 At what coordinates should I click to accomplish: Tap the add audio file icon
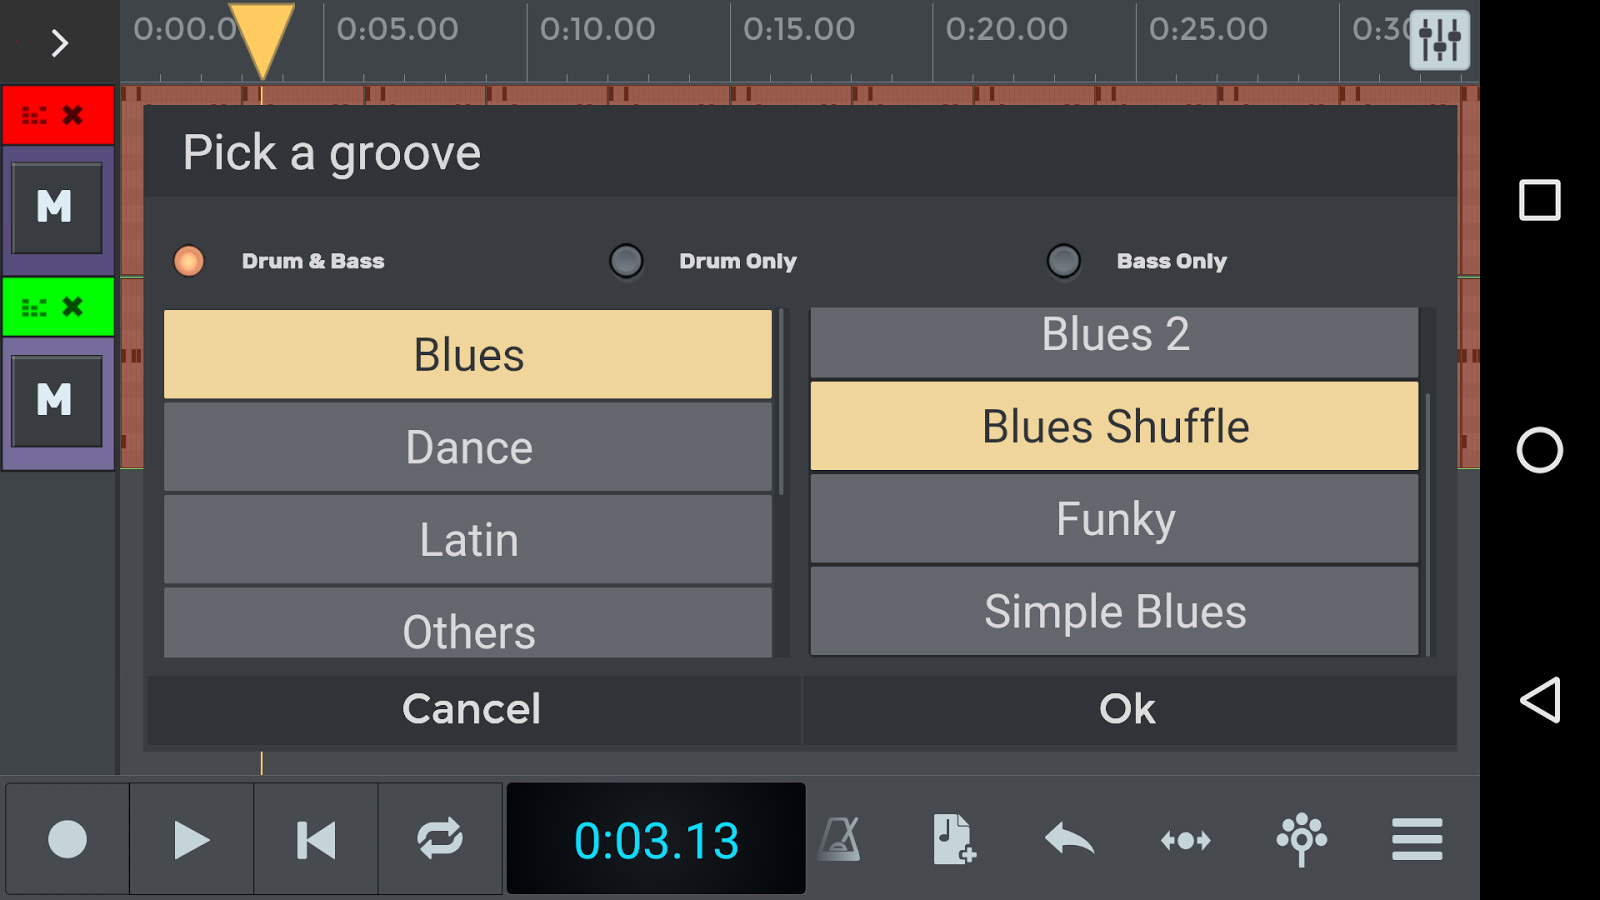coord(954,839)
